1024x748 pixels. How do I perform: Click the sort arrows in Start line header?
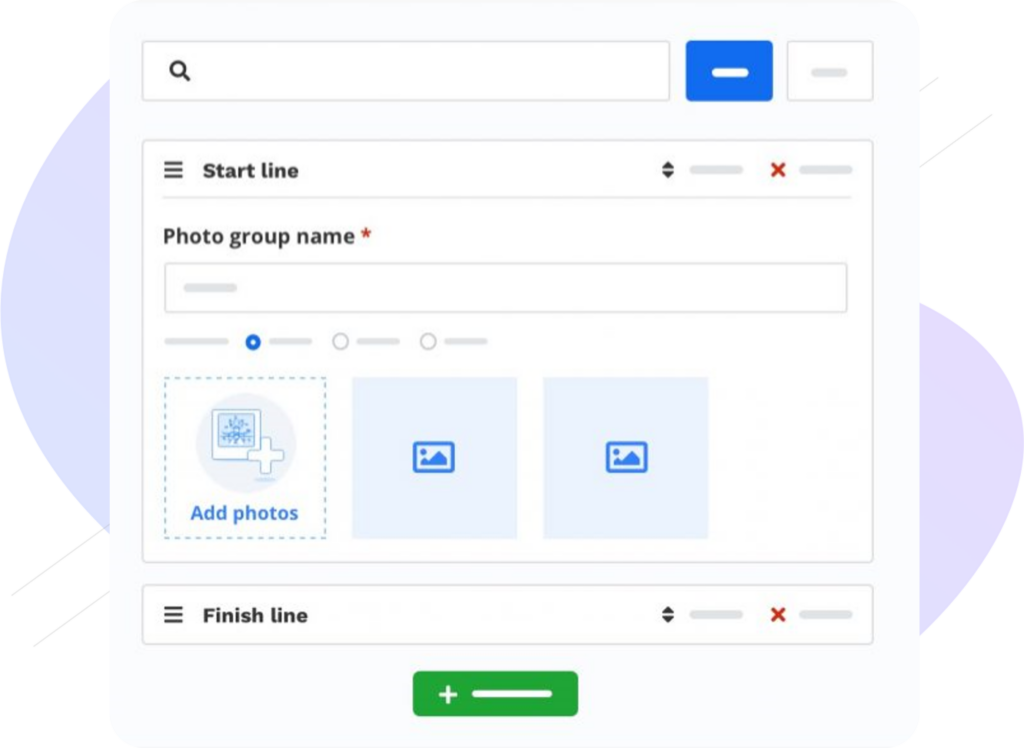tap(668, 170)
